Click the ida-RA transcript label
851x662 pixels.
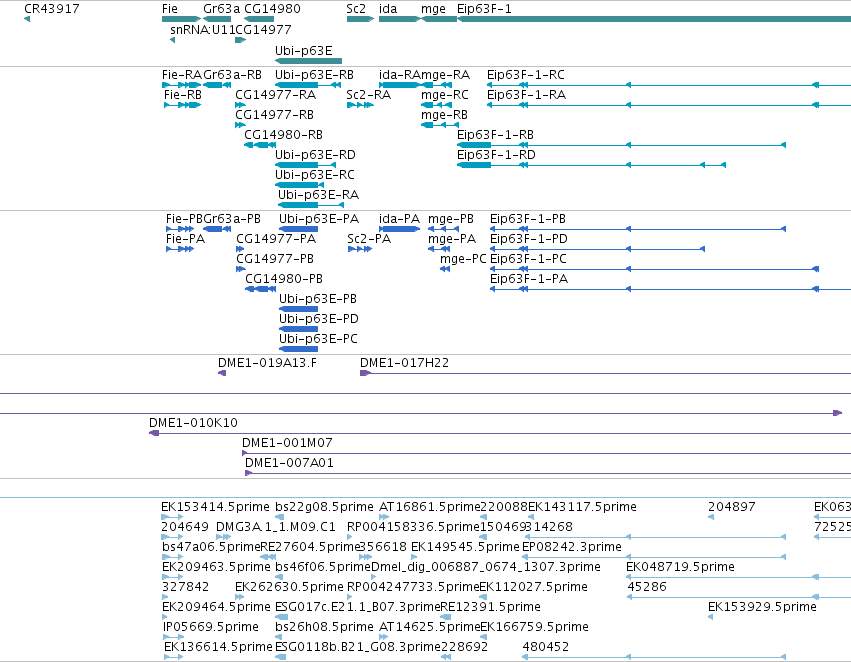pos(399,74)
